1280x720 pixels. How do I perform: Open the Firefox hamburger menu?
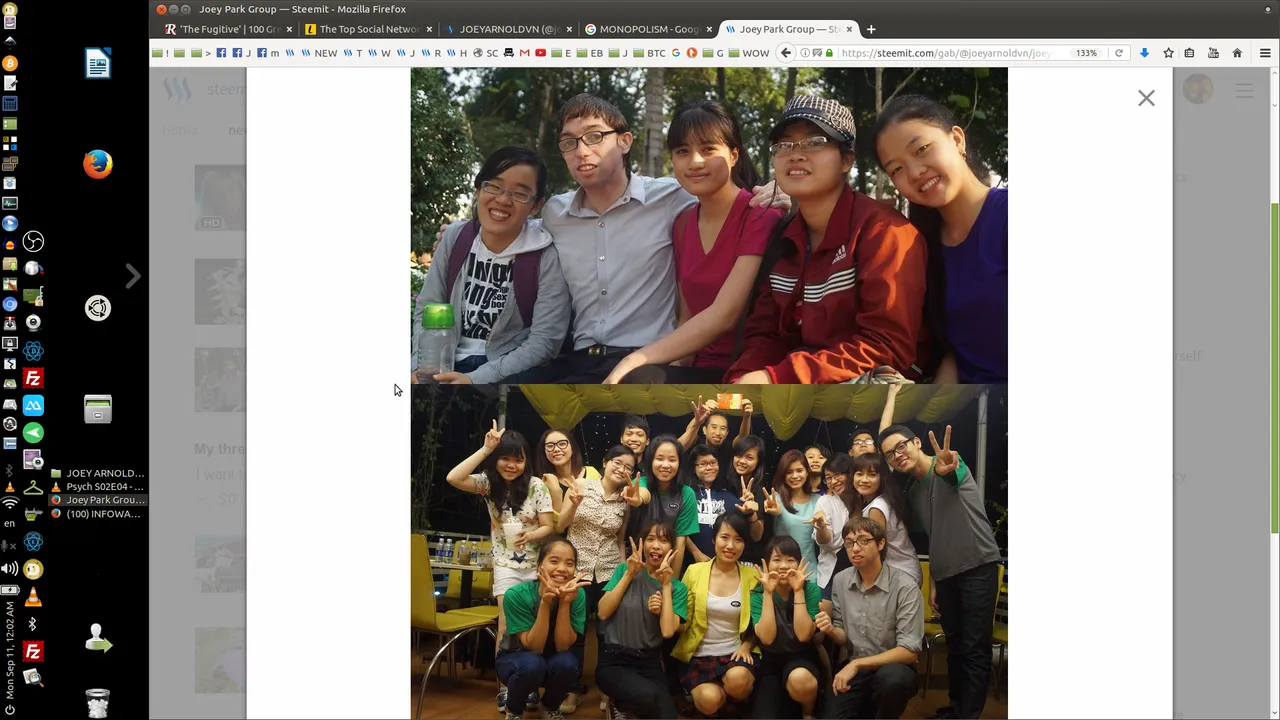point(1265,53)
